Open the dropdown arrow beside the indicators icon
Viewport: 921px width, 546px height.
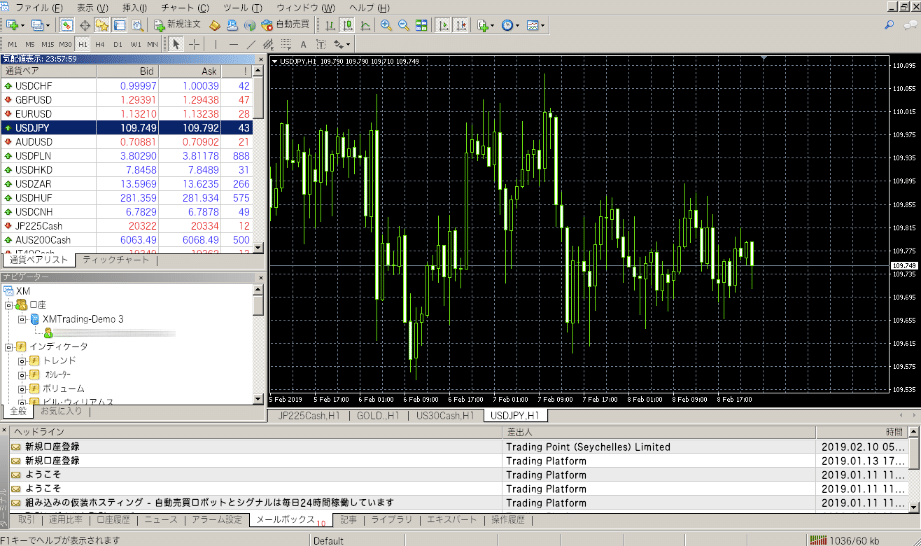492,26
